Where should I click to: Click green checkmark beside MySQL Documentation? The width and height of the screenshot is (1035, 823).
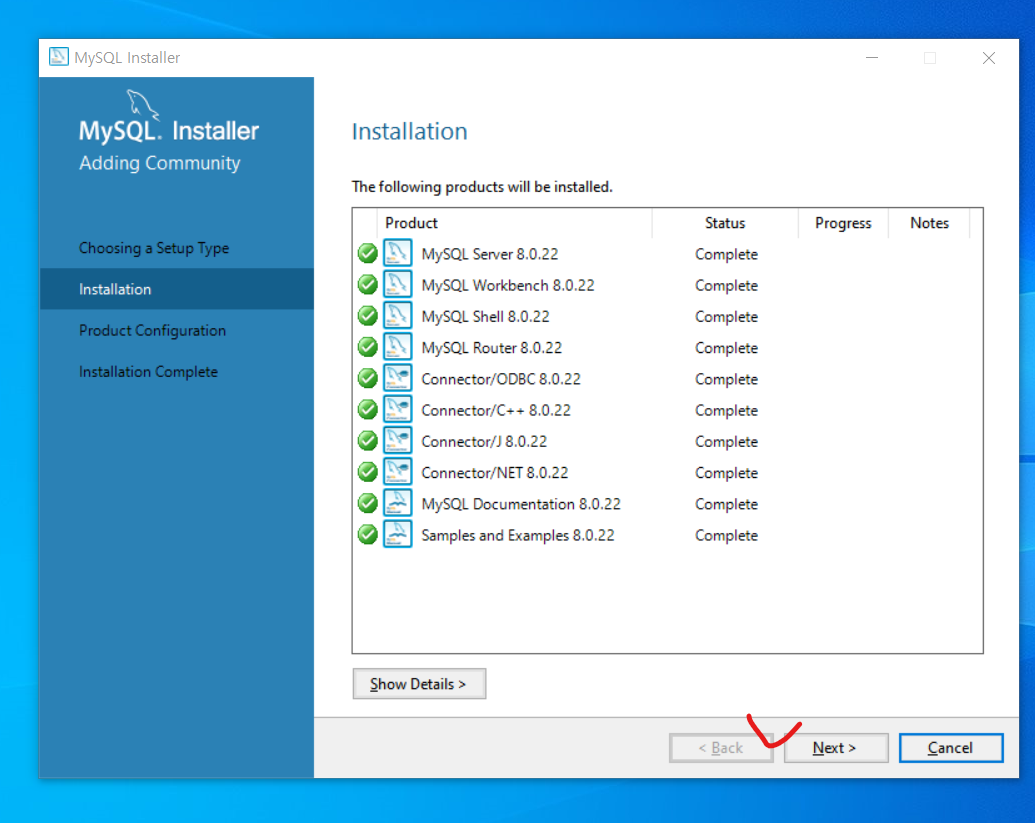(x=368, y=503)
